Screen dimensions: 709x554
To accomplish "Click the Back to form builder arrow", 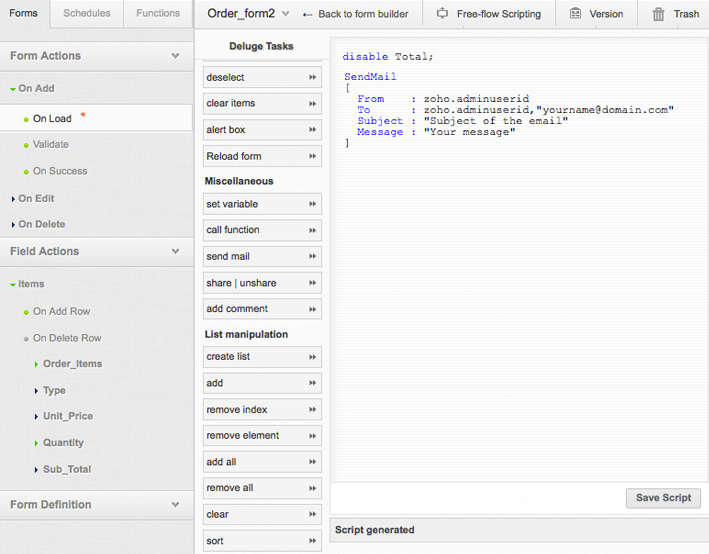I will click(307, 14).
